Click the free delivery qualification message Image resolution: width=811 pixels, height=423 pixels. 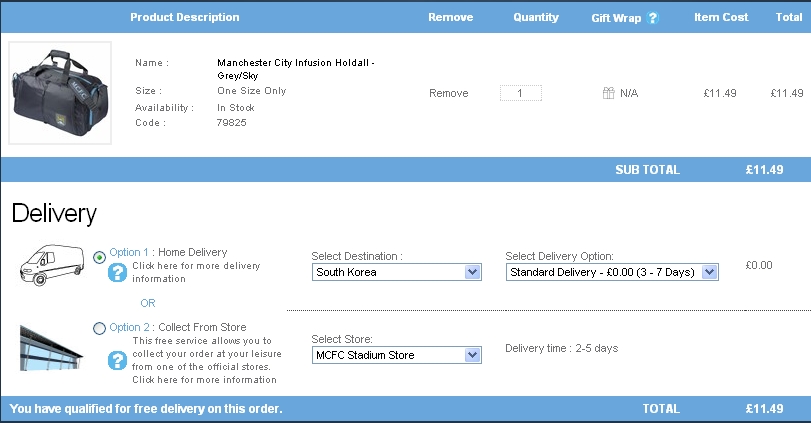point(146,409)
